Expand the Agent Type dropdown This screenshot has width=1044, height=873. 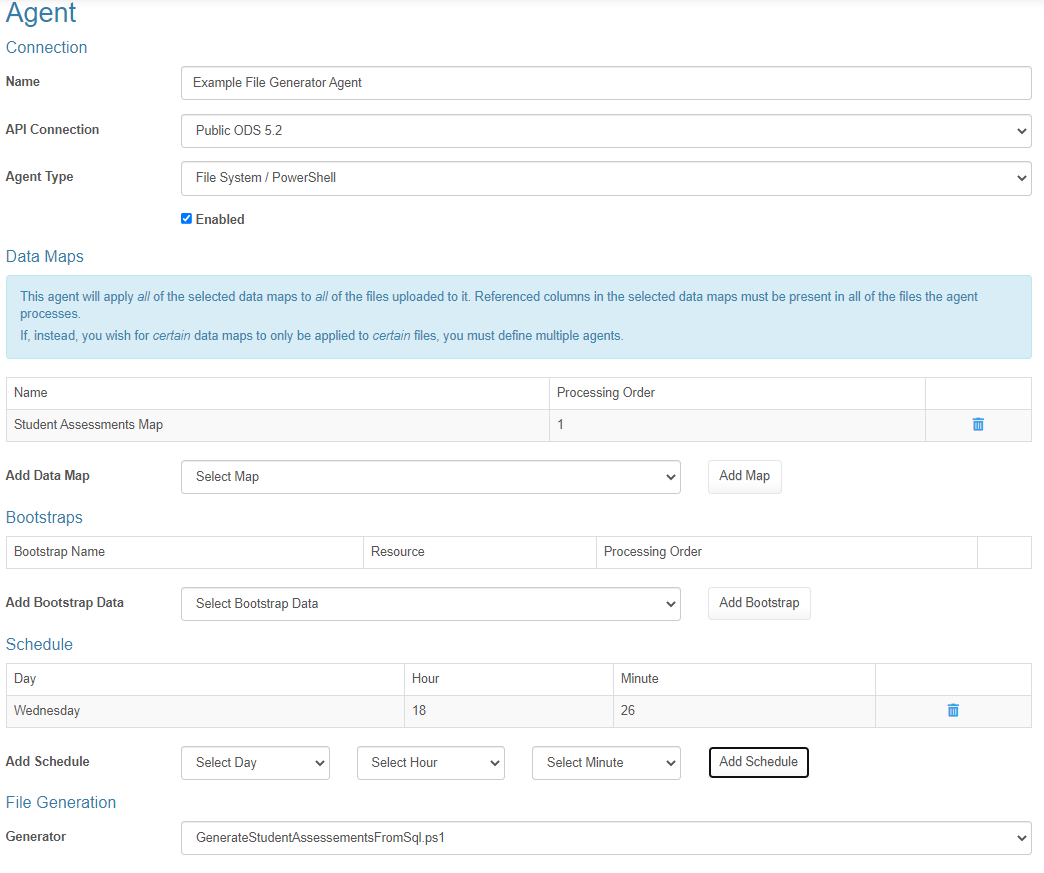[x=606, y=178]
